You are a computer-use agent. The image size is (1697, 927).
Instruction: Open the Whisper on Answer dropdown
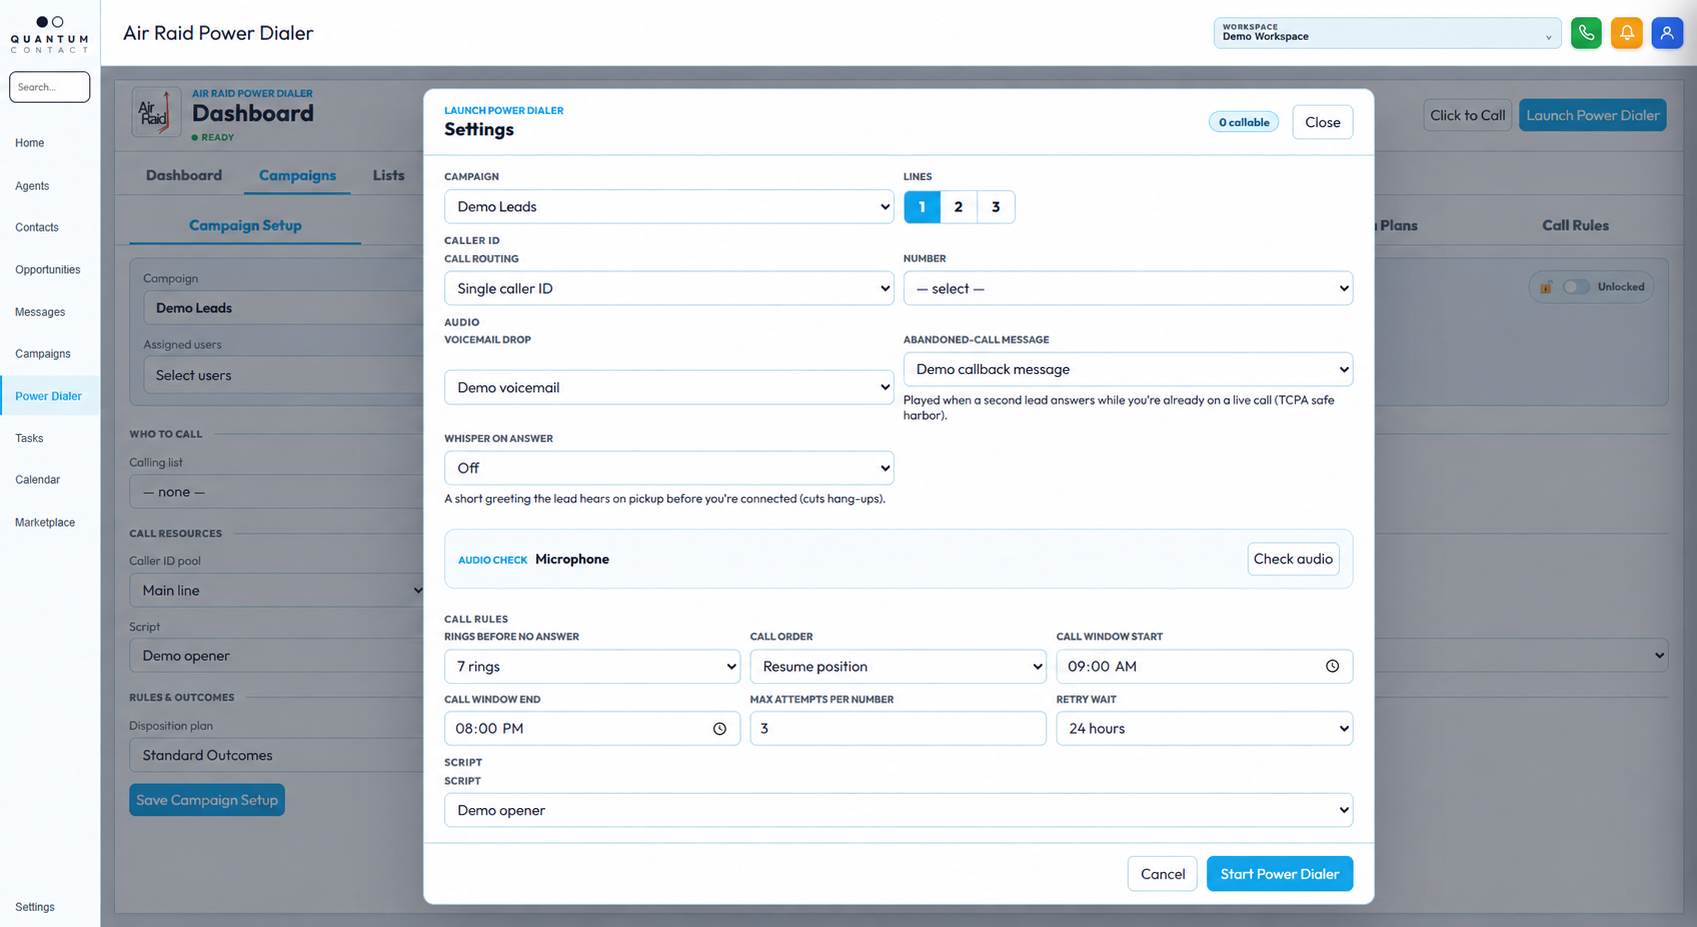pyautogui.click(x=669, y=468)
